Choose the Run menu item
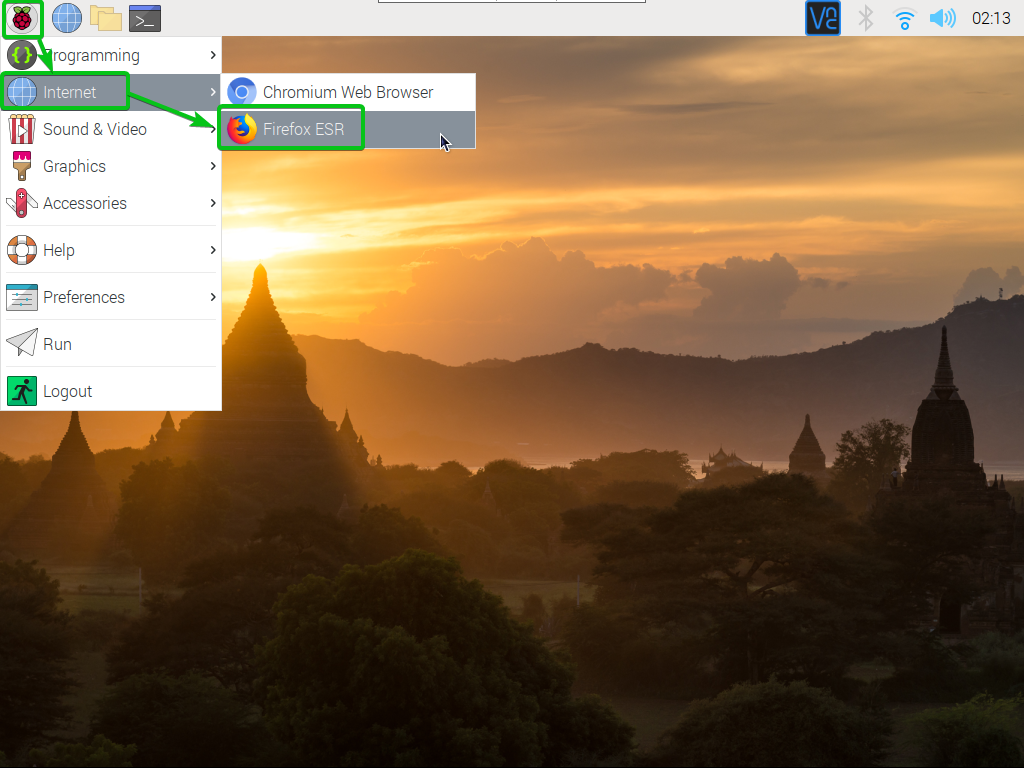The width and height of the screenshot is (1024, 768). coord(111,344)
